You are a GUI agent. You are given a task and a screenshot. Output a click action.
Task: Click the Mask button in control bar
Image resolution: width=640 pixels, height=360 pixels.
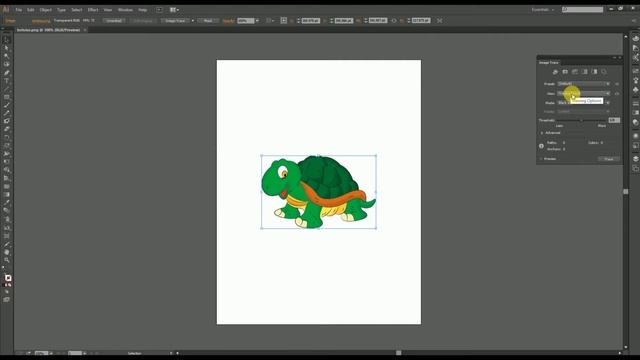[208, 20]
